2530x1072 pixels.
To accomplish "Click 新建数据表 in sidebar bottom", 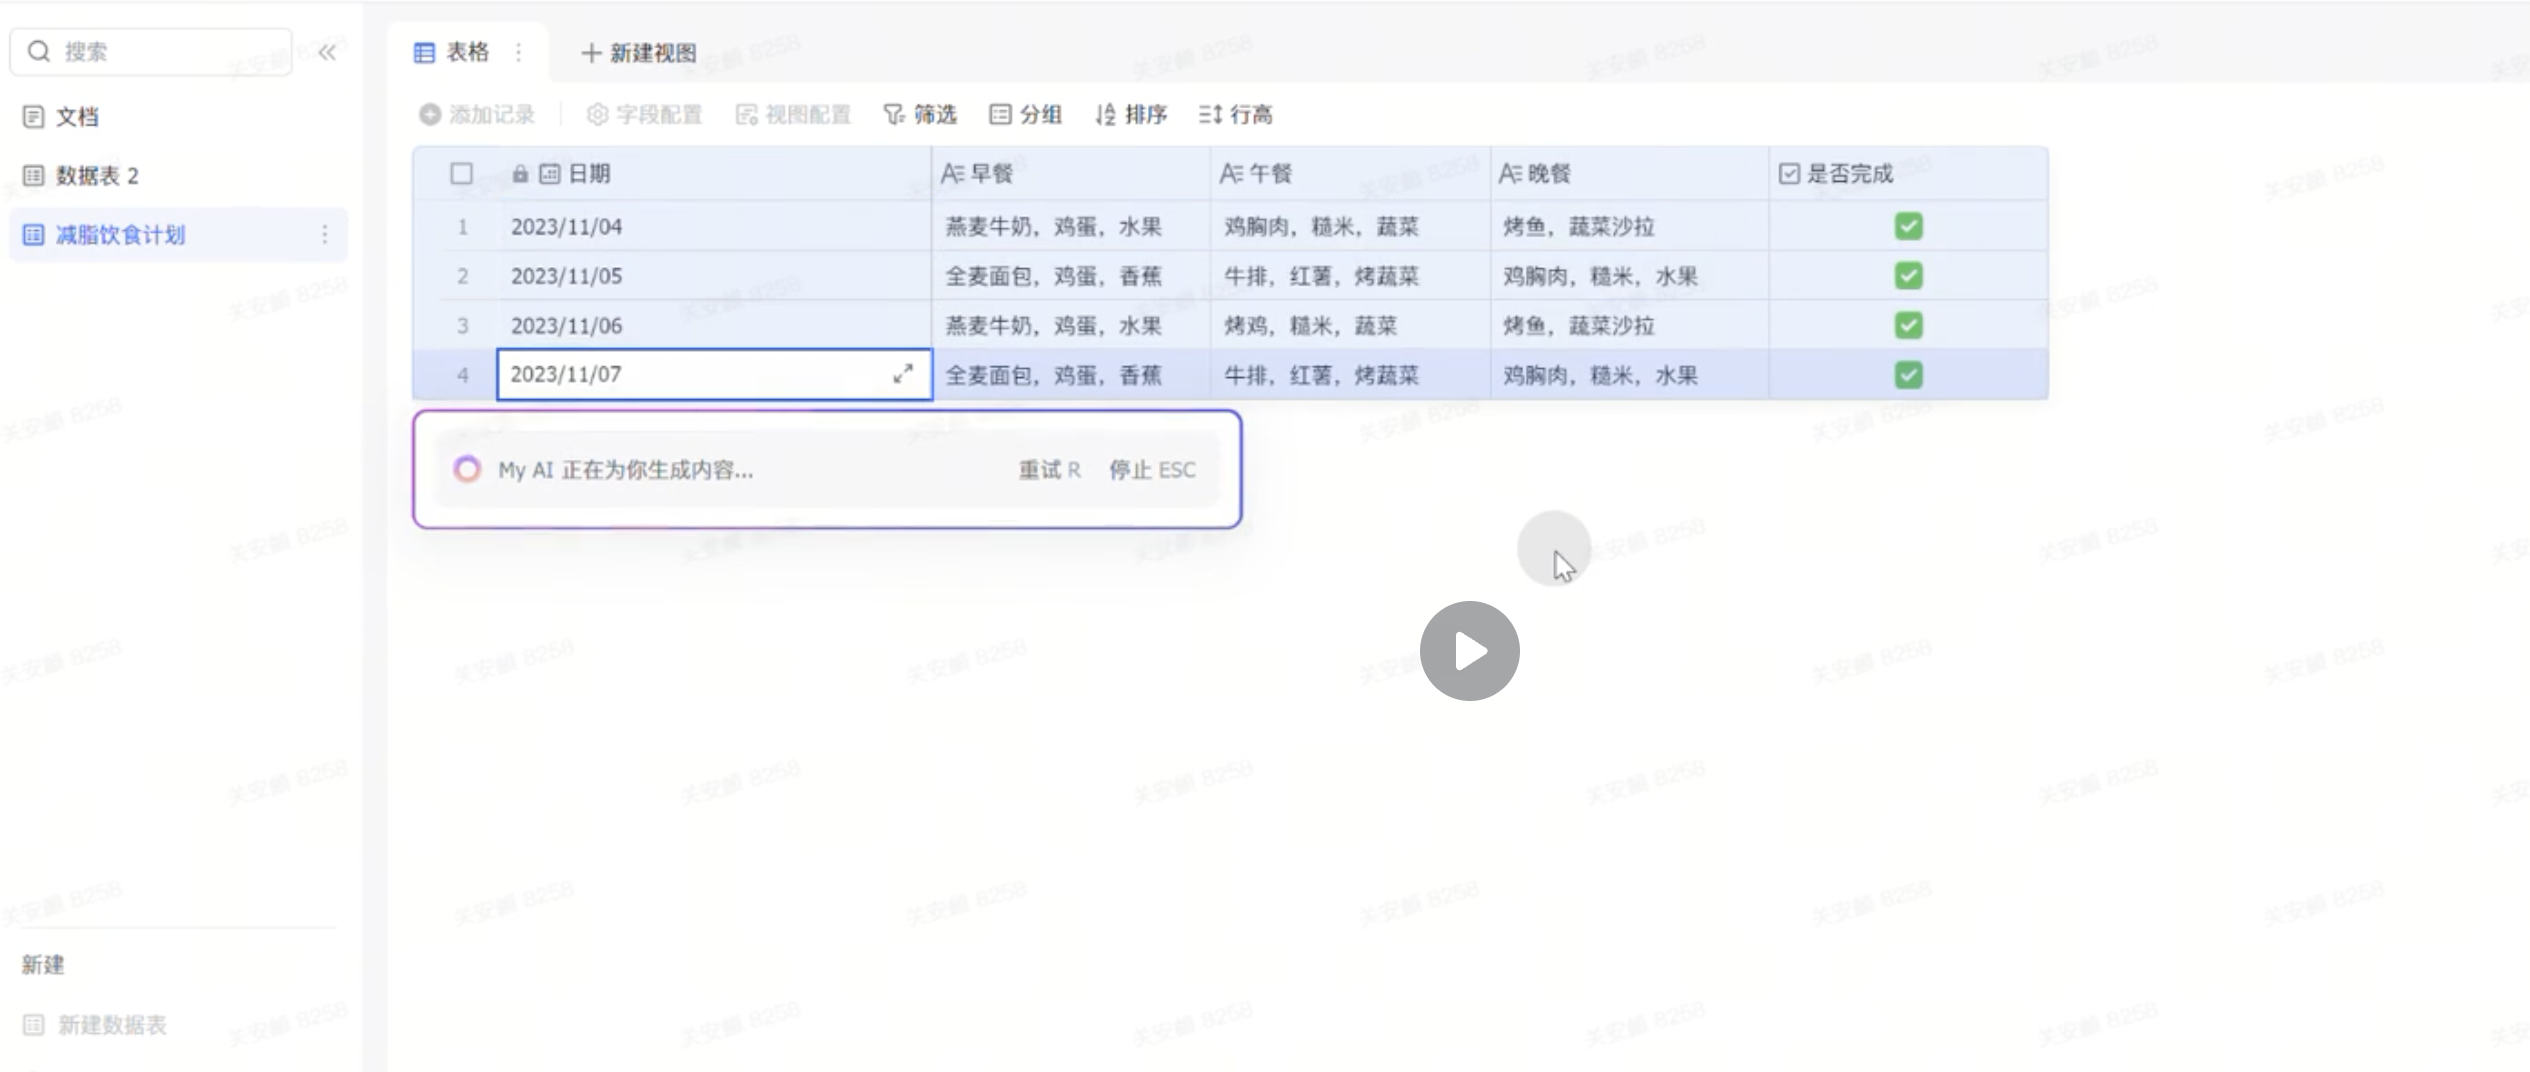I will click(x=95, y=1024).
